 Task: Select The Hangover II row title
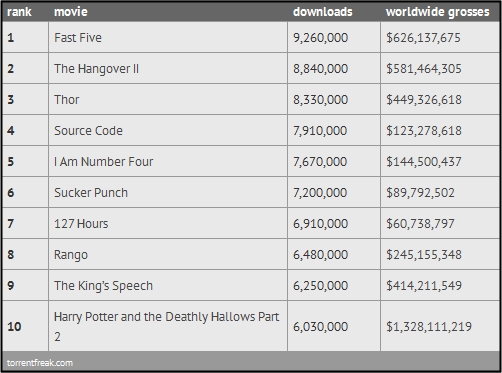click(96, 69)
